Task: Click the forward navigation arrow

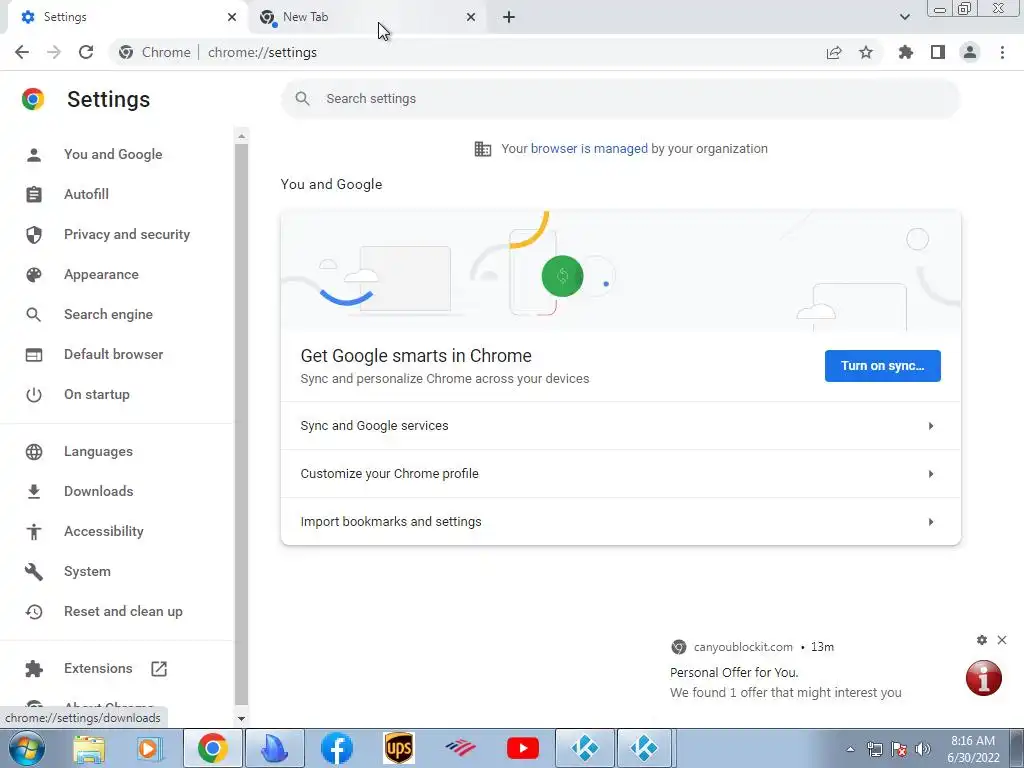Action: pos(54,52)
